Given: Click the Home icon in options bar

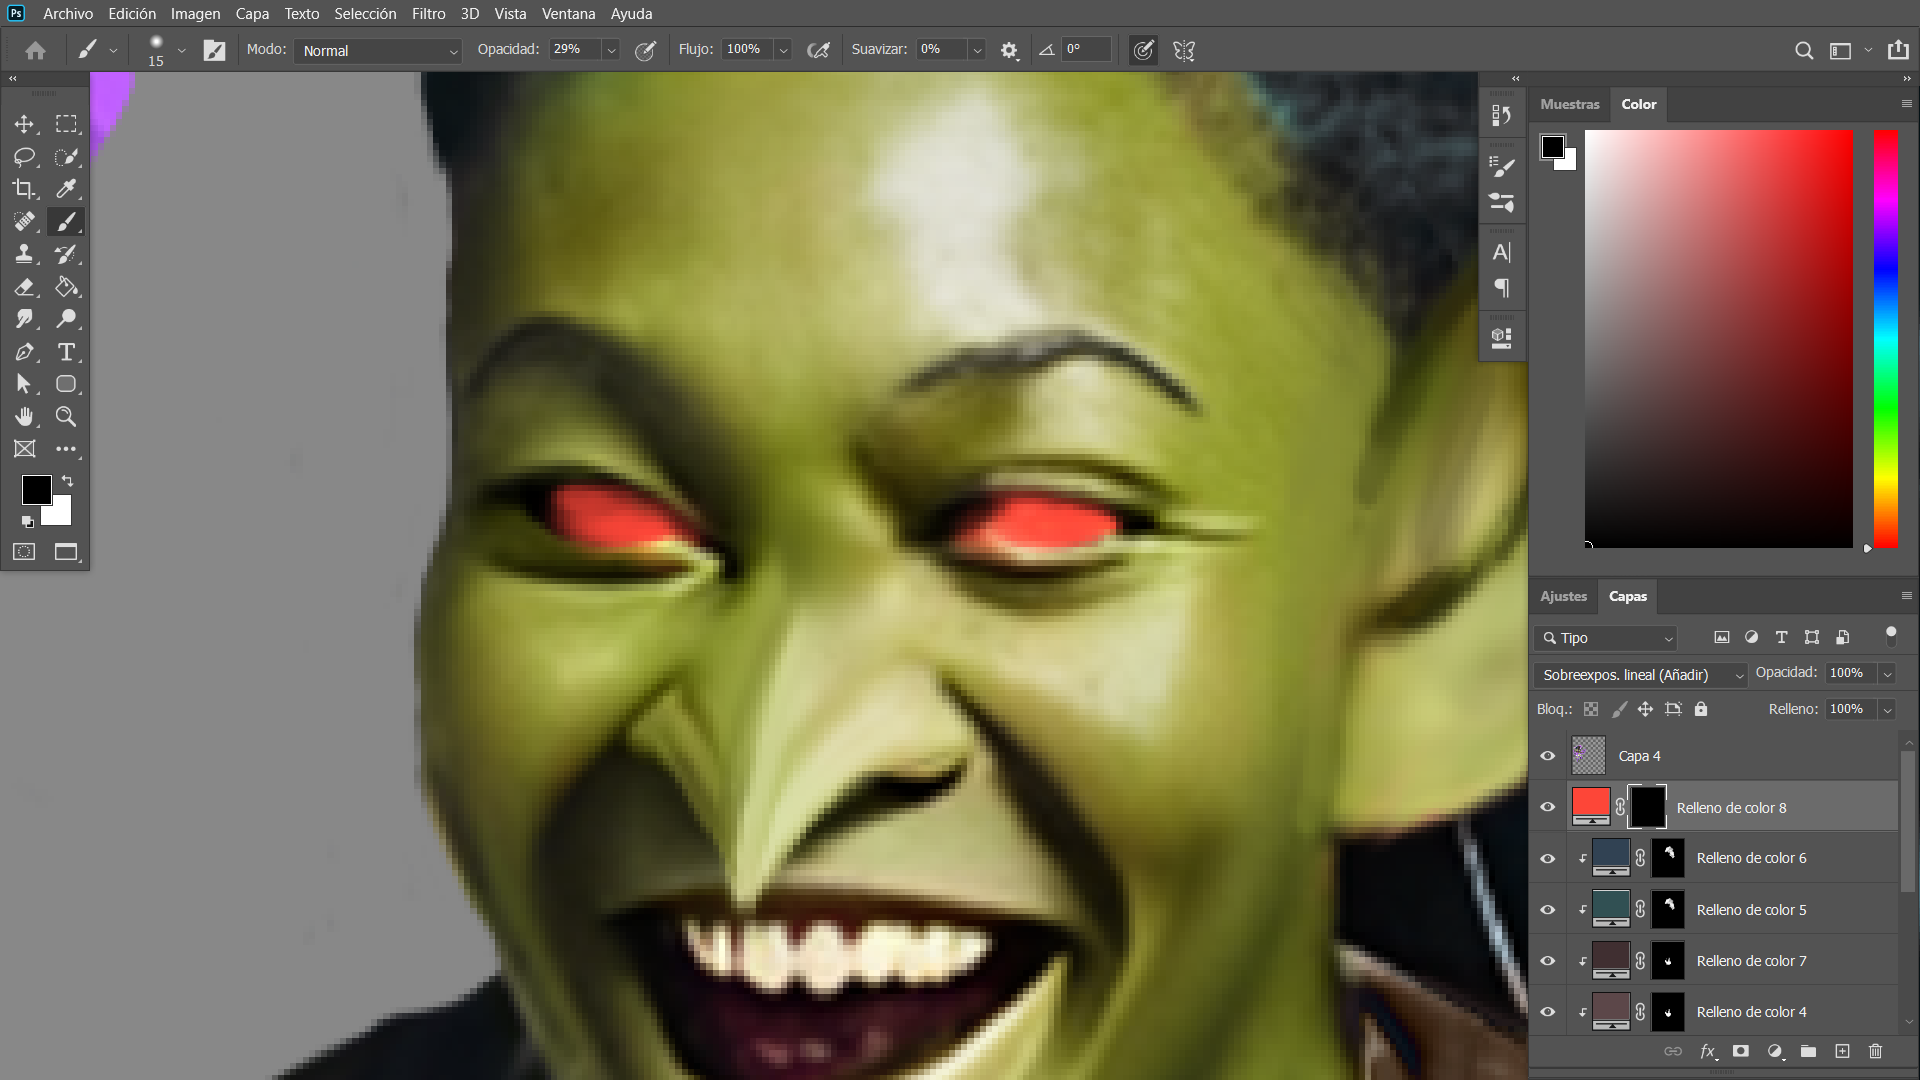Looking at the screenshot, I should point(36,50).
